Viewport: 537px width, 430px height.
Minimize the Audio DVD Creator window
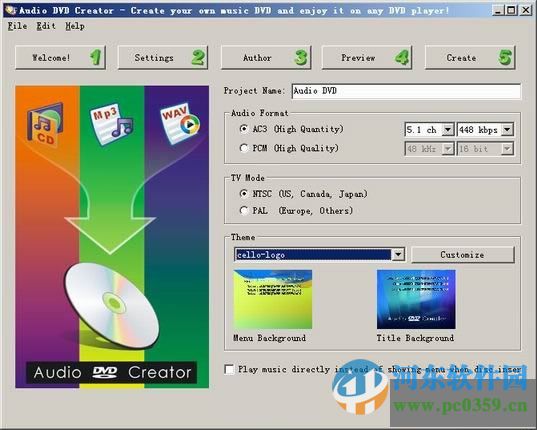(x=498, y=10)
